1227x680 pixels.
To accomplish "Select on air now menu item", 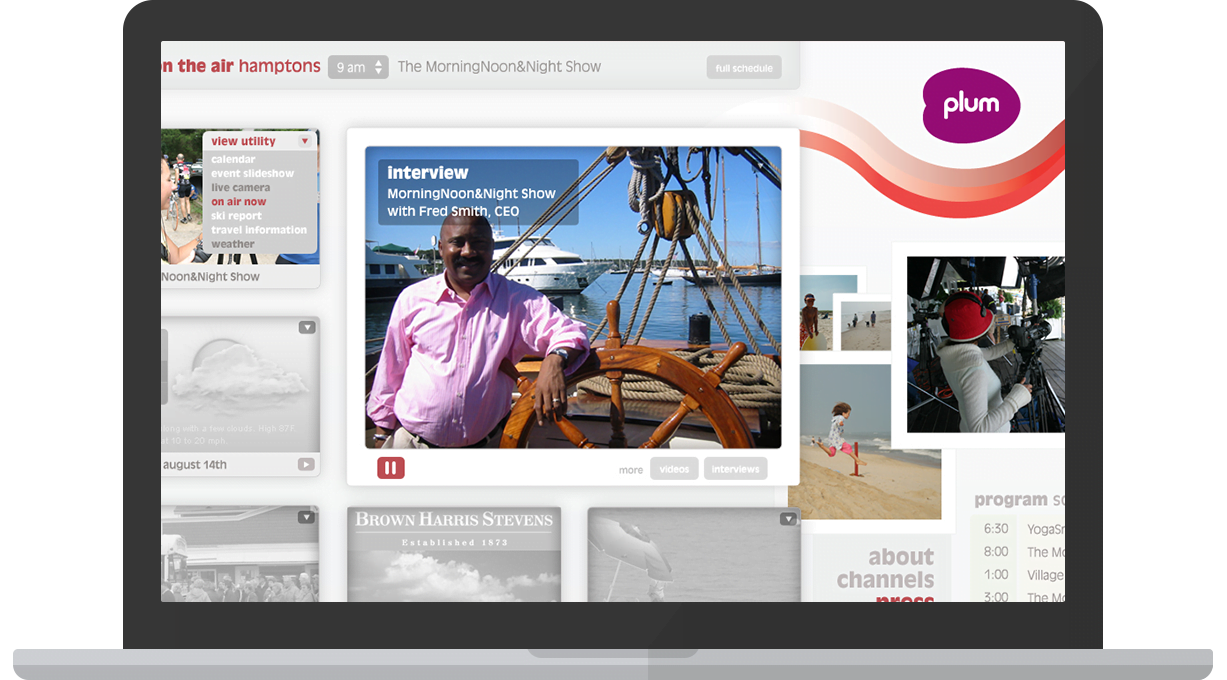I will (x=238, y=201).
